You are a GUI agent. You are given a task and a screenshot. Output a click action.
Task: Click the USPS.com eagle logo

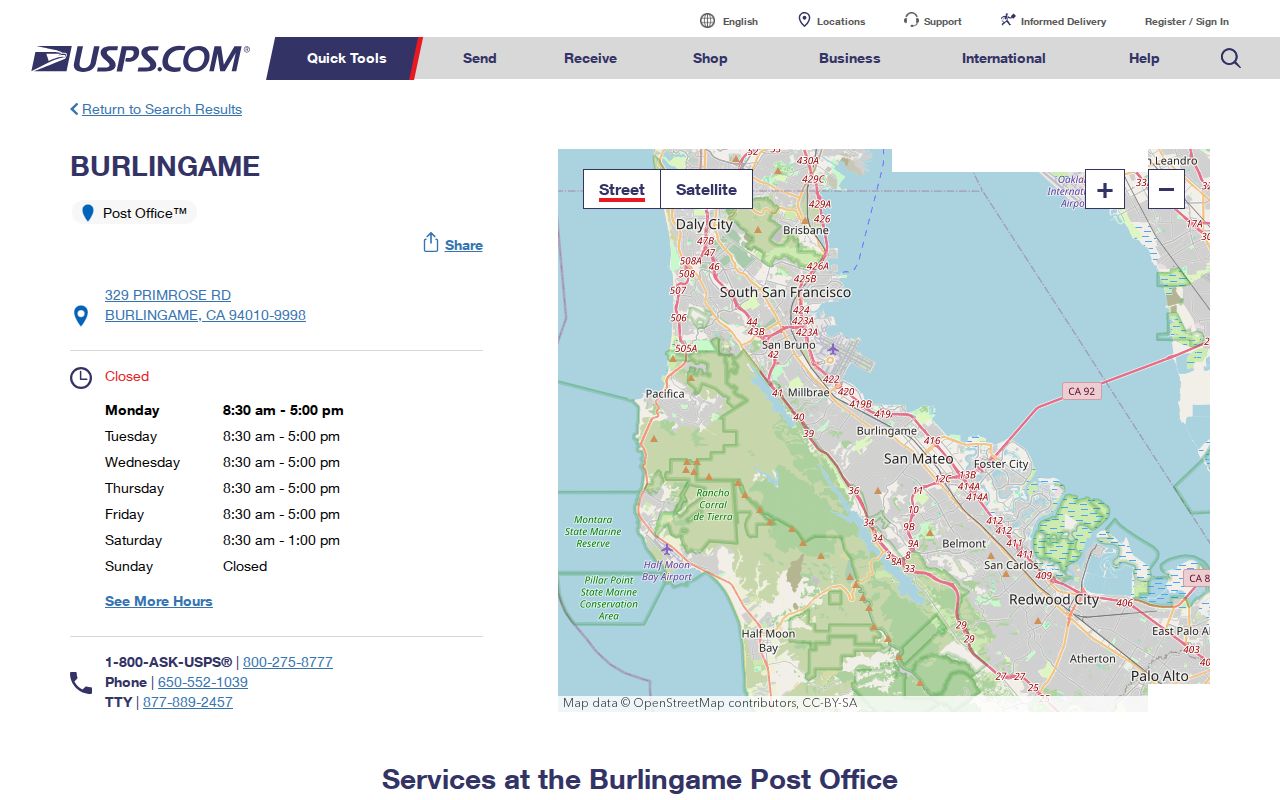[140, 58]
